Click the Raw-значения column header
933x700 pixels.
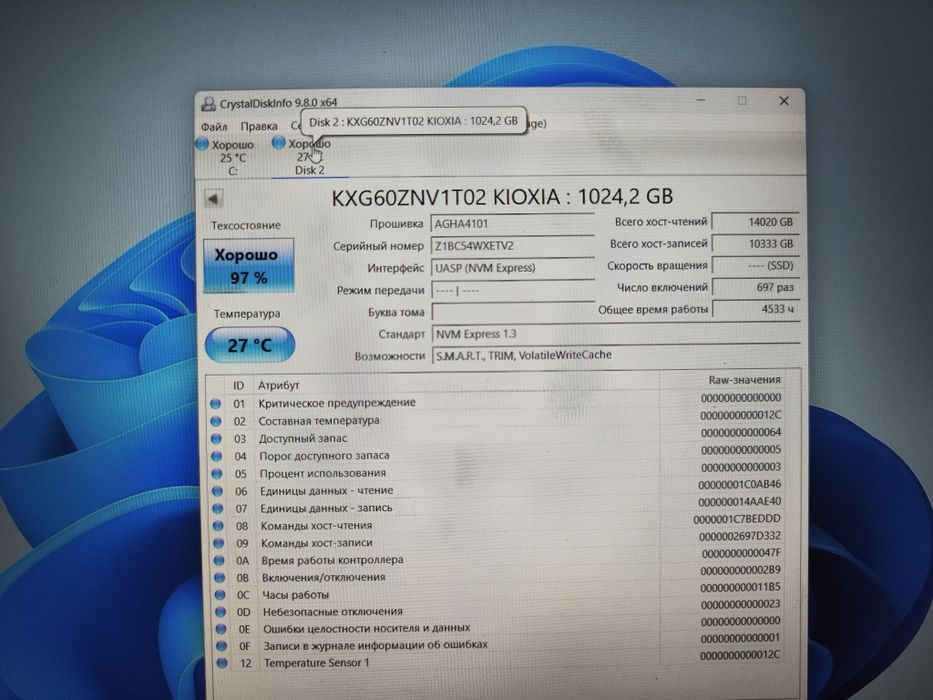(x=744, y=380)
